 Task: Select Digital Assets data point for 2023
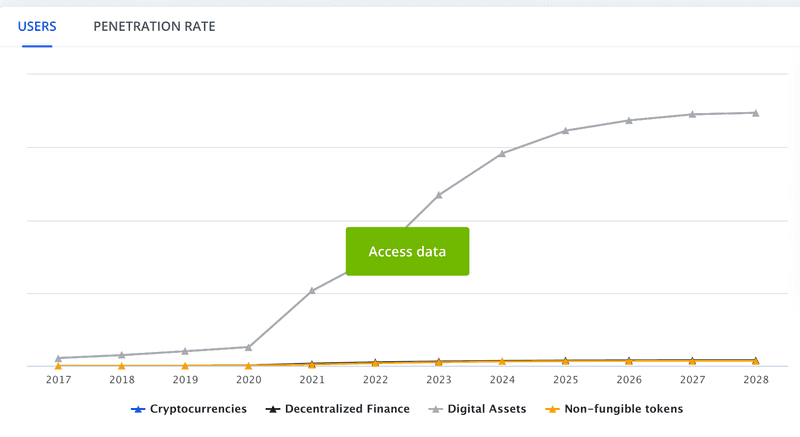pos(439,195)
